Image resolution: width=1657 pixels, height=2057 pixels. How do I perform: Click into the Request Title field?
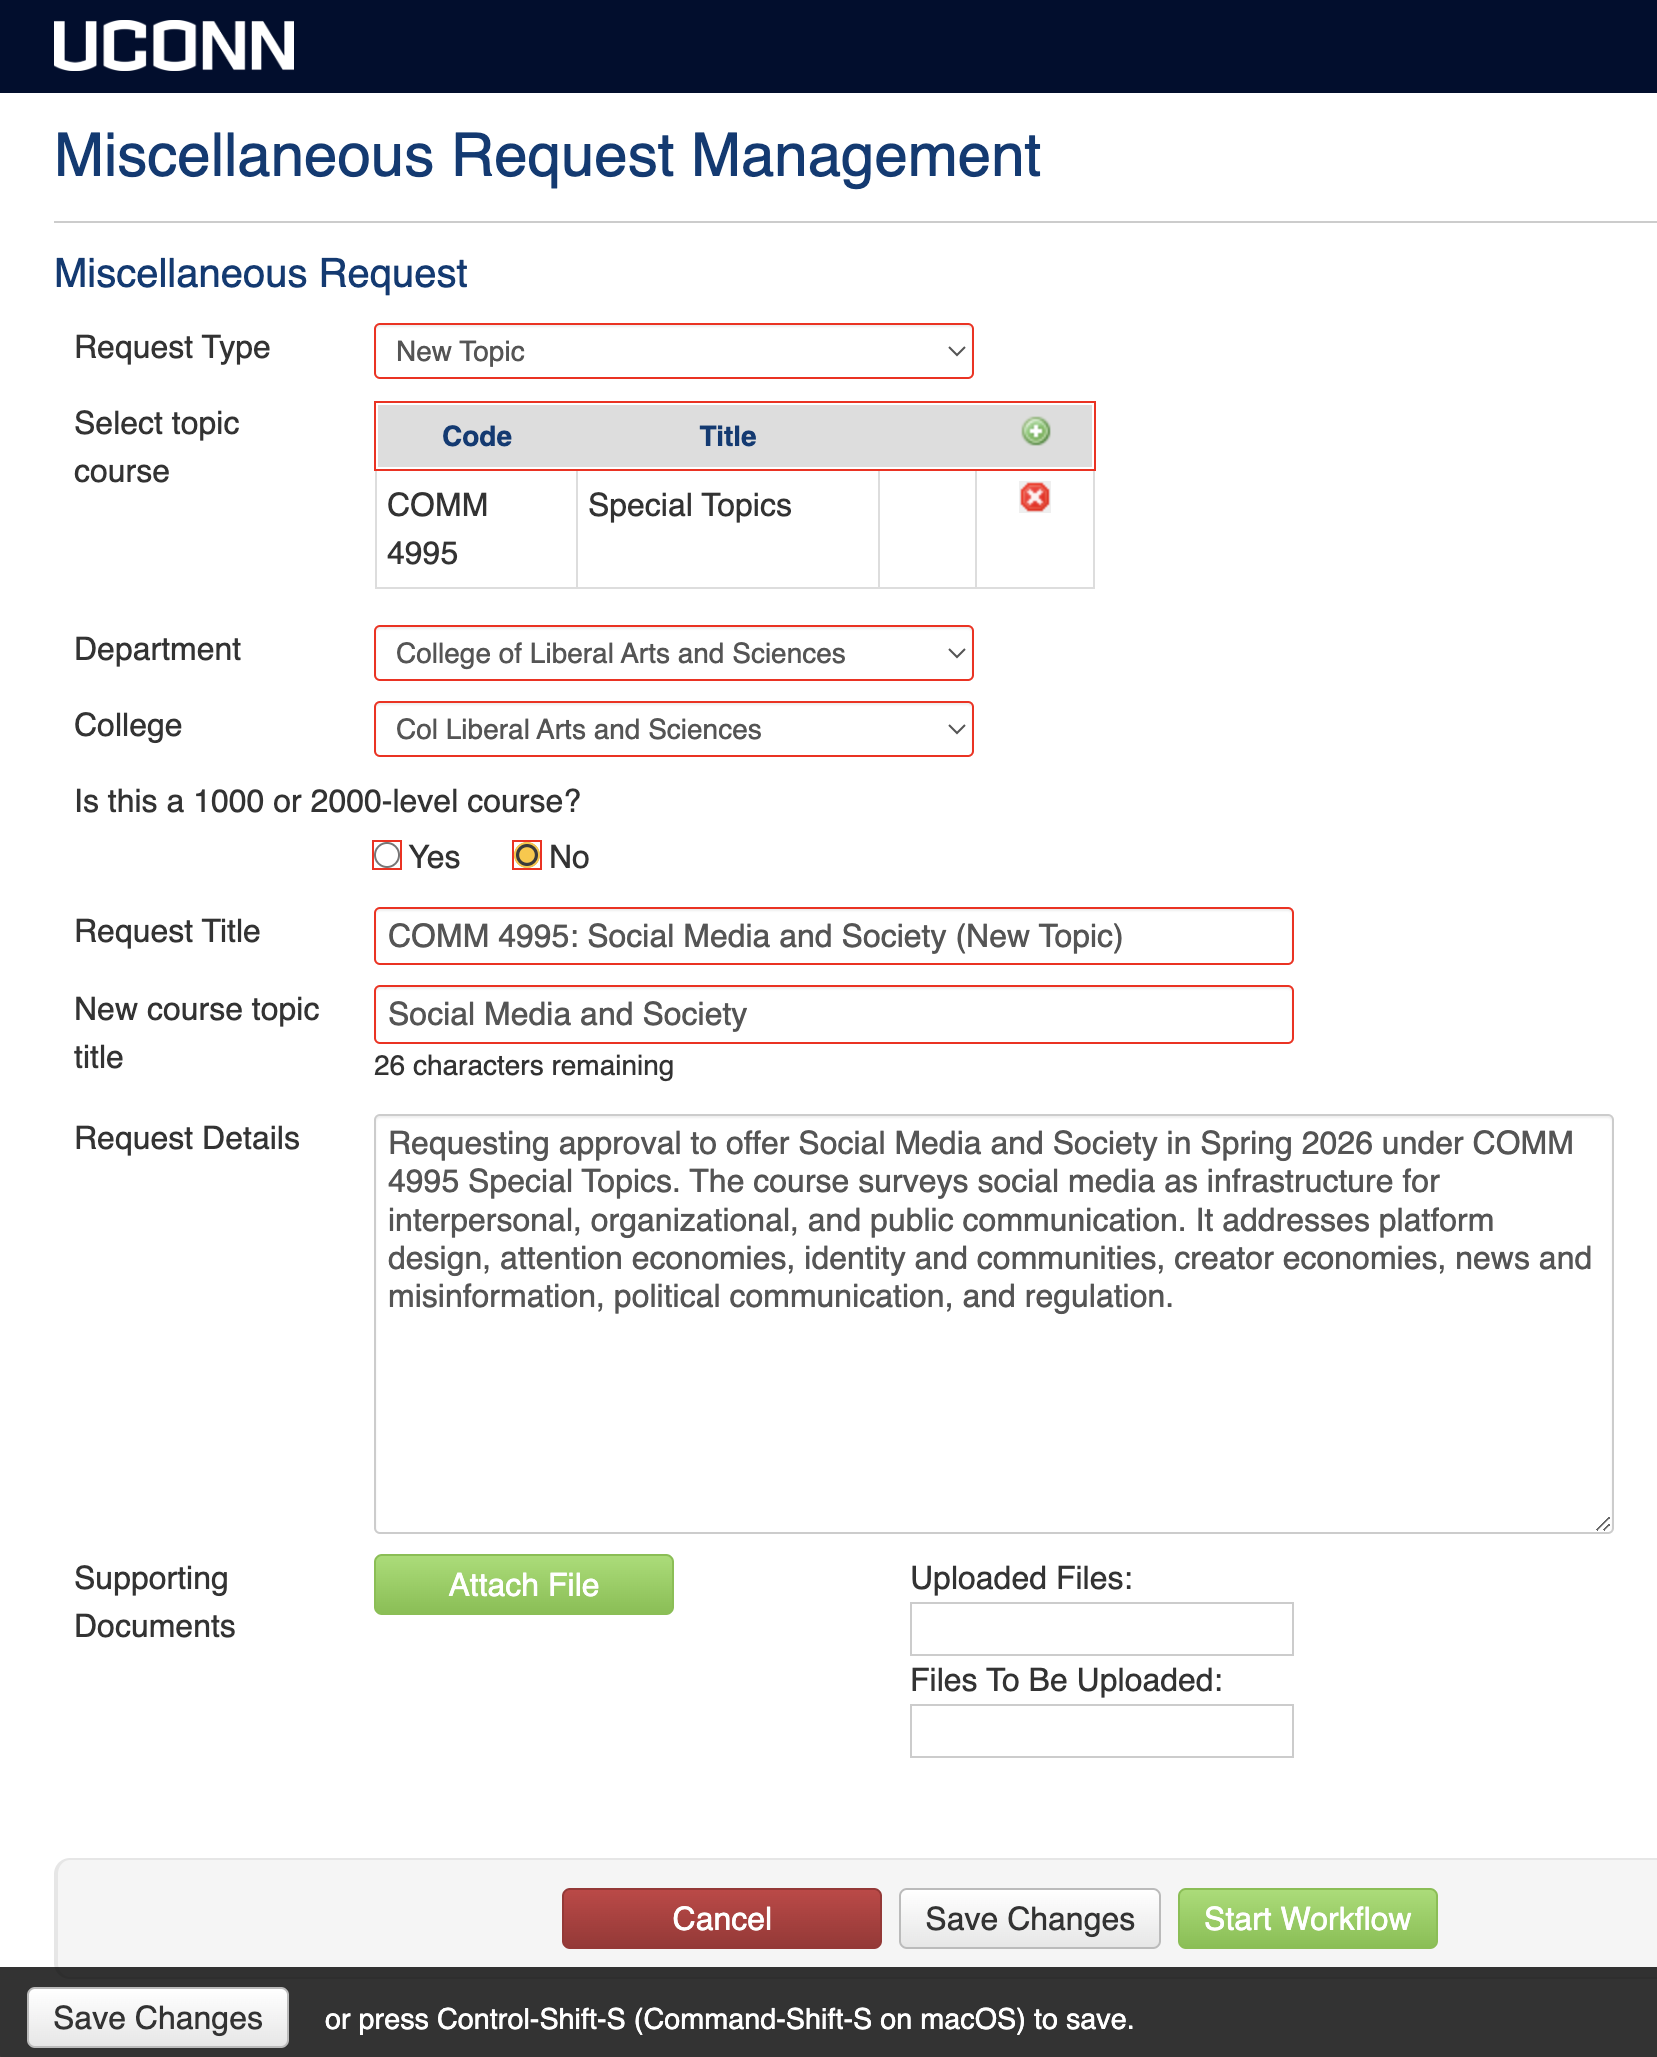point(833,936)
